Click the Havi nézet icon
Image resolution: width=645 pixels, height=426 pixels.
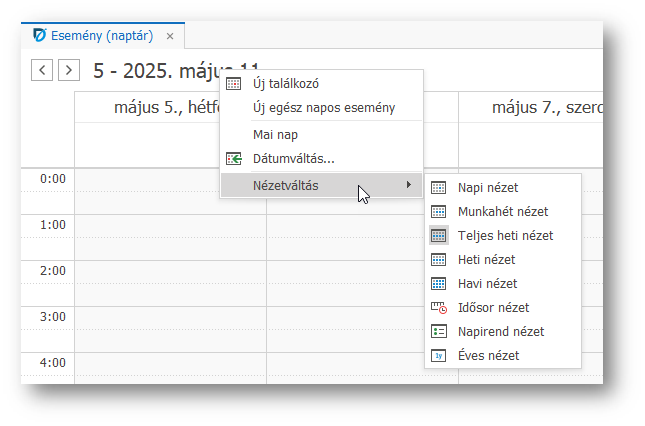[x=438, y=283]
